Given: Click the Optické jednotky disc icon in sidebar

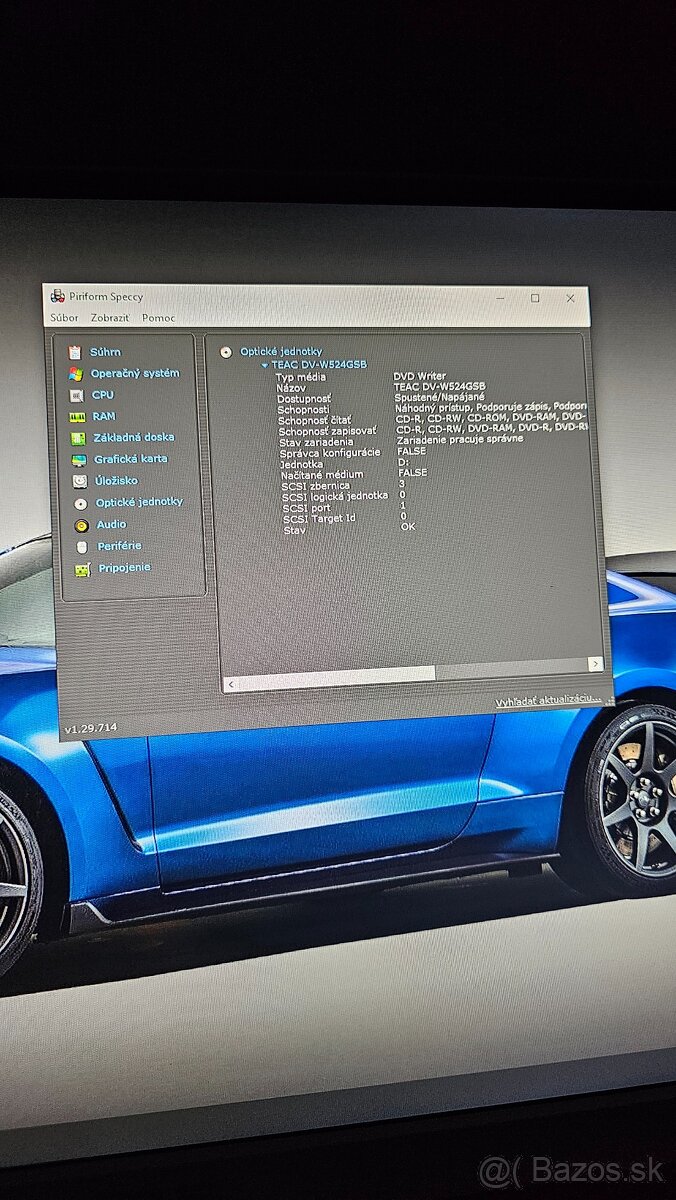Looking at the screenshot, I should pyautogui.click(x=80, y=503).
